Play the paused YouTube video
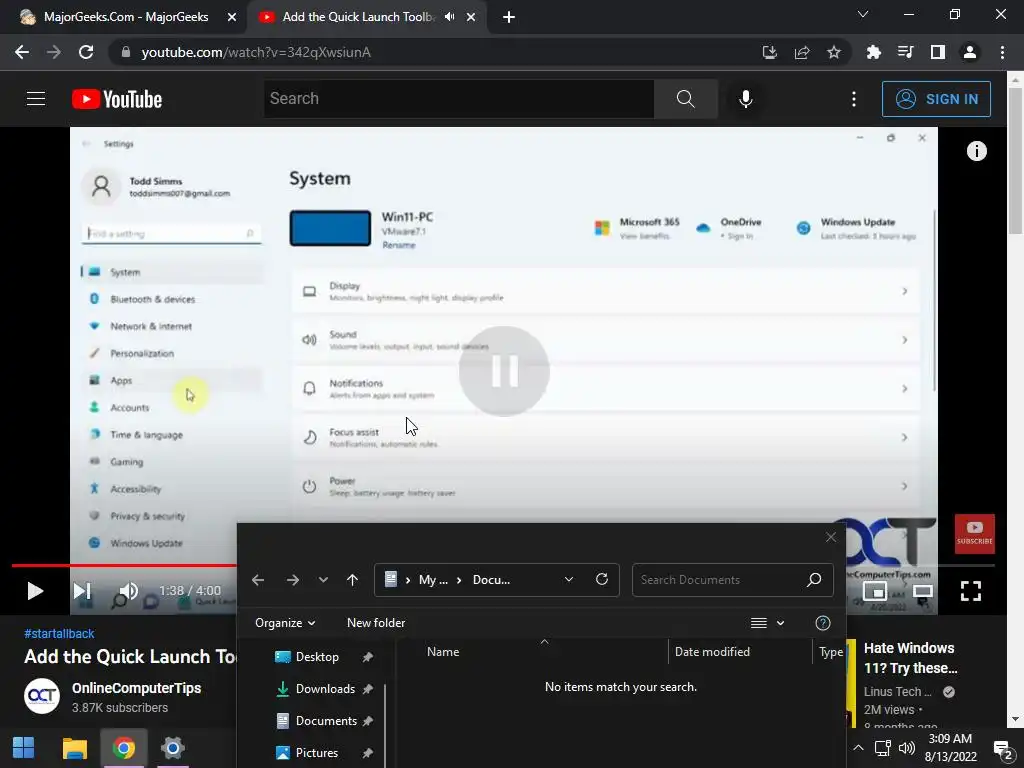Image resolution: width=1024 pixels, height=768 pixels. [x=35, y=591]
